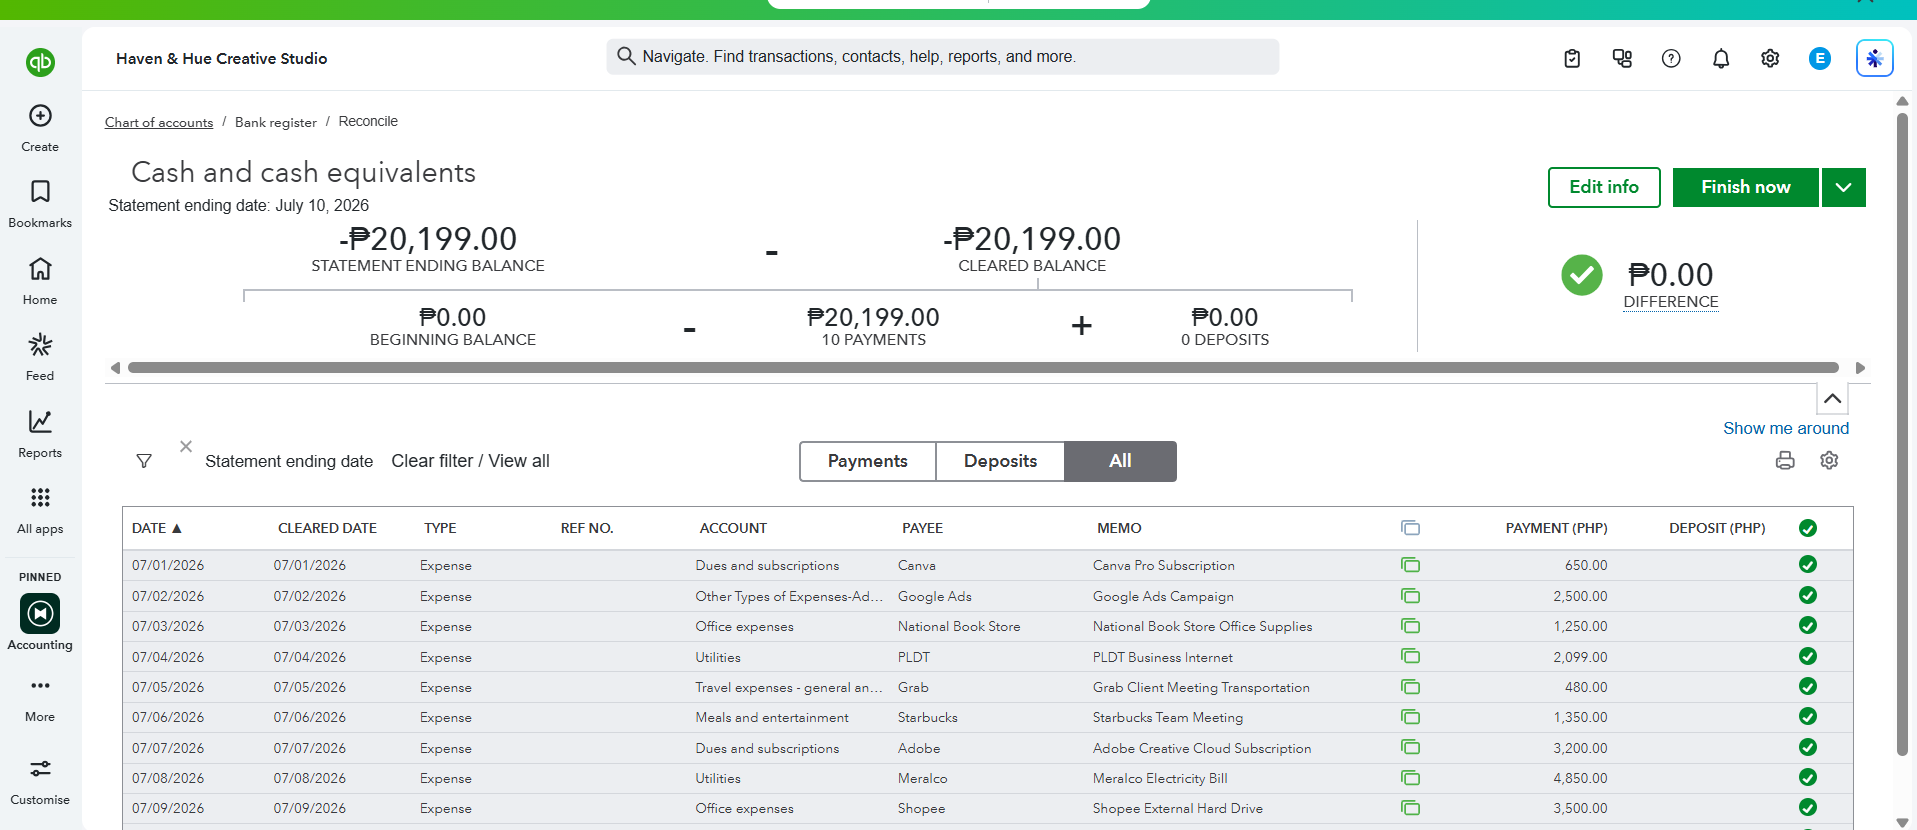Go to Home in the sidebar
The width and height of the screenshot is (1917, 830).
click(40, 281)
